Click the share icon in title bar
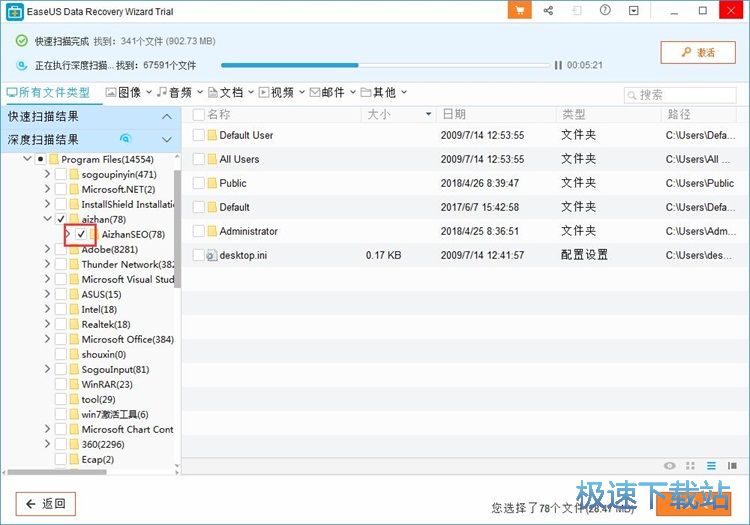The height and width of the screenshot is (525, 750). [x=548, y=11]
